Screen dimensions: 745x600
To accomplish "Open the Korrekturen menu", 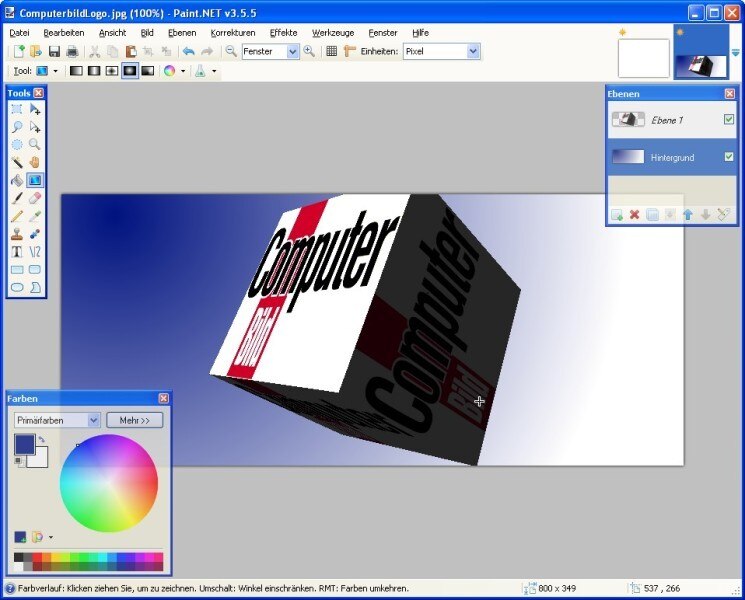I will pyautogui.click(x=233, y=32).
